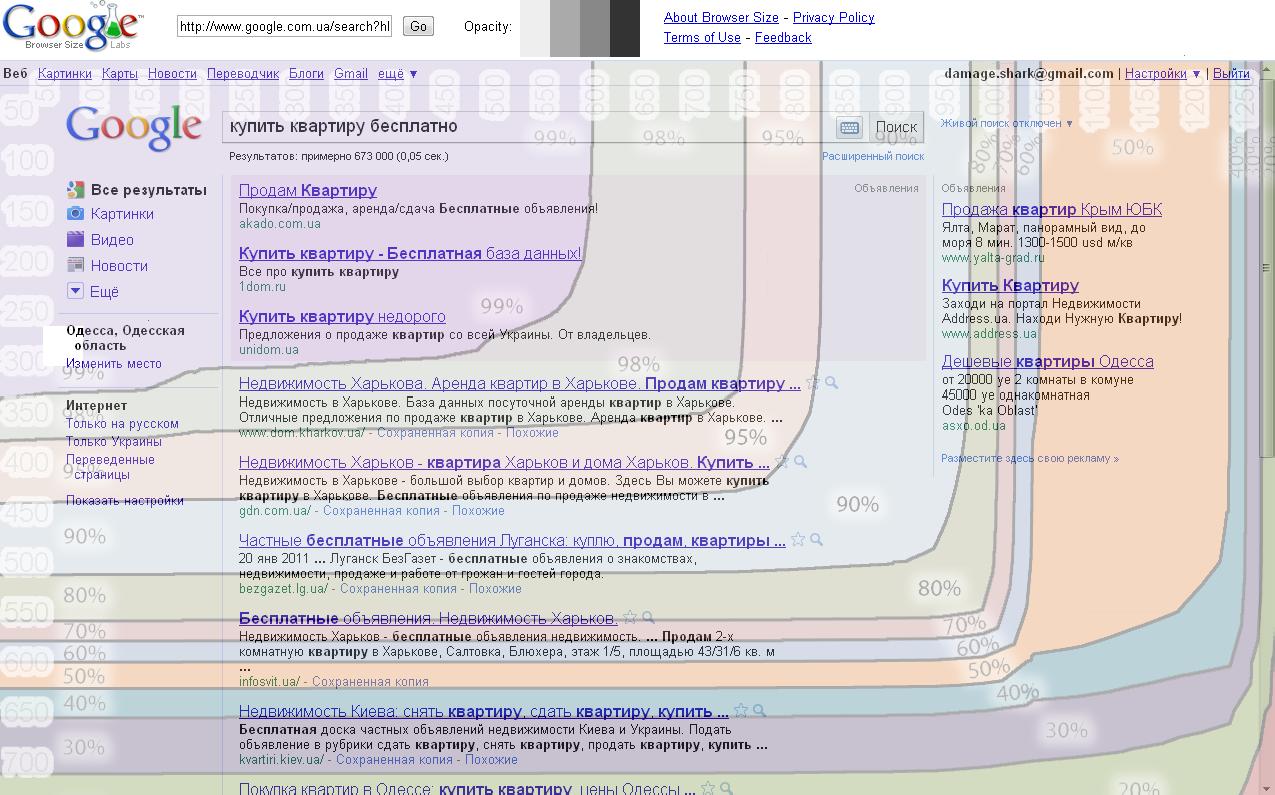Viewport: 1275px width, 795px height.
Task: Select the lightest opacity swatch
Action: coord(535,28)
